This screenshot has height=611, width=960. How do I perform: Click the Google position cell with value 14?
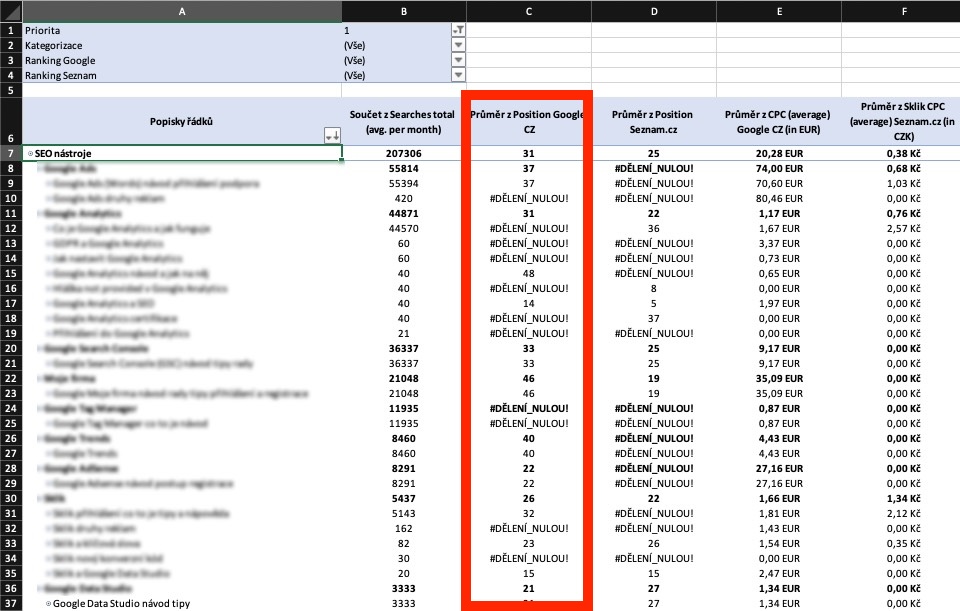(529, 304)
